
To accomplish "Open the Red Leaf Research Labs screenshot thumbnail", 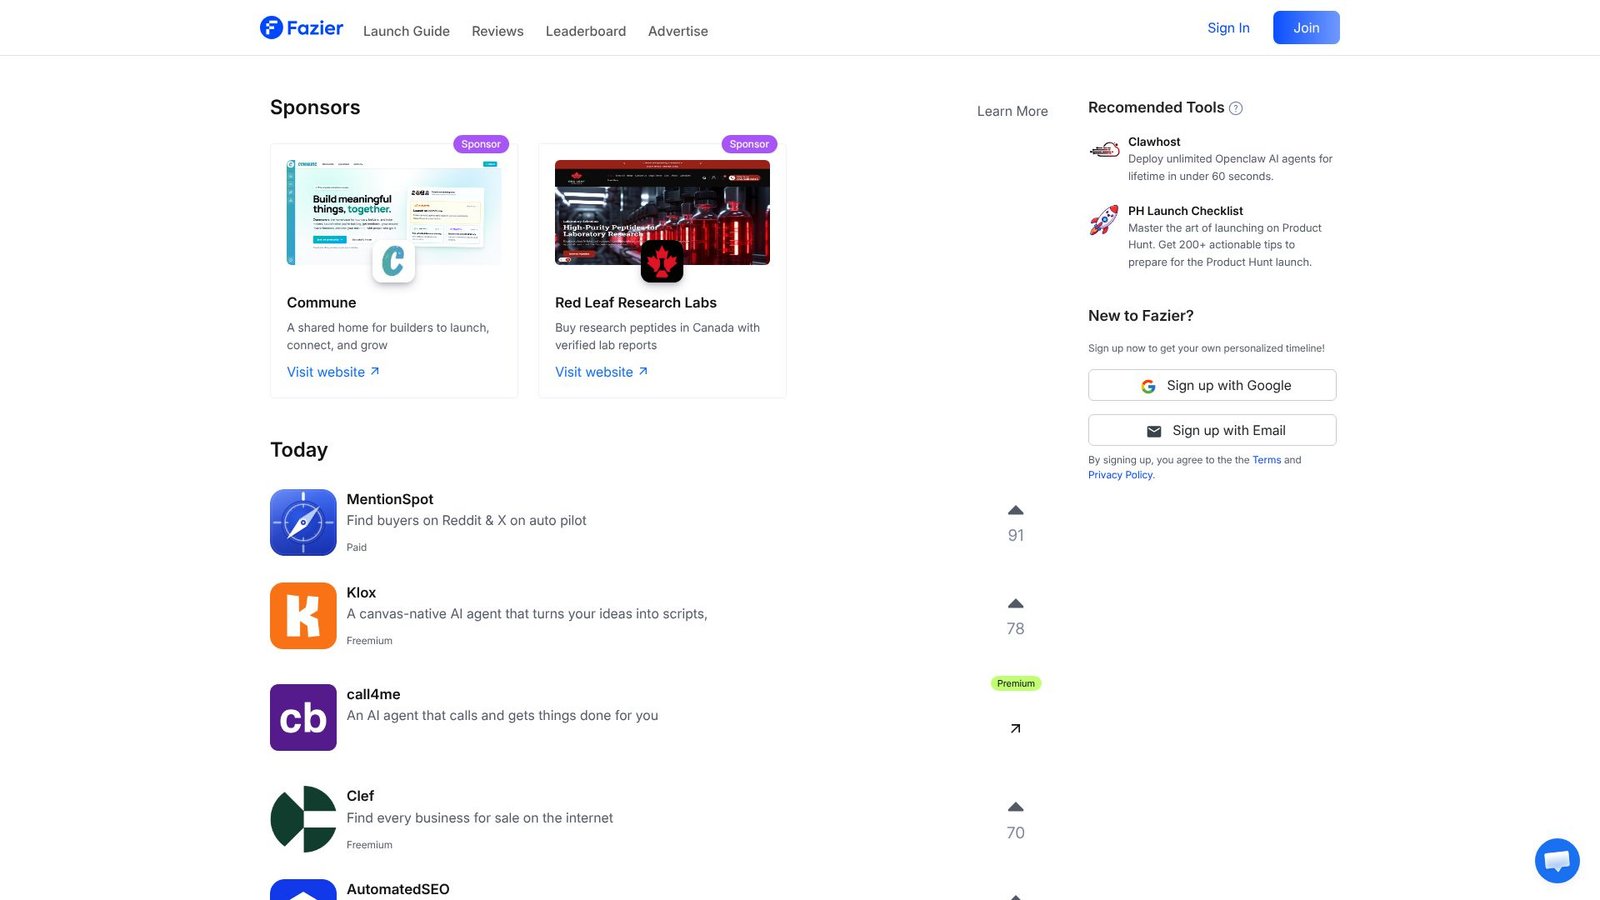I will pos(662,212).
